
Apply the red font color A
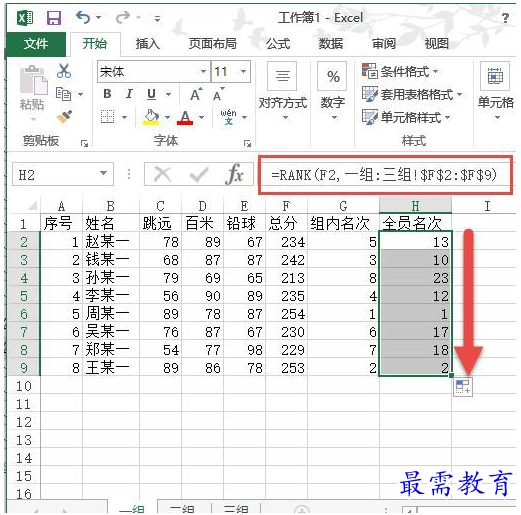[x=185, y=117]
